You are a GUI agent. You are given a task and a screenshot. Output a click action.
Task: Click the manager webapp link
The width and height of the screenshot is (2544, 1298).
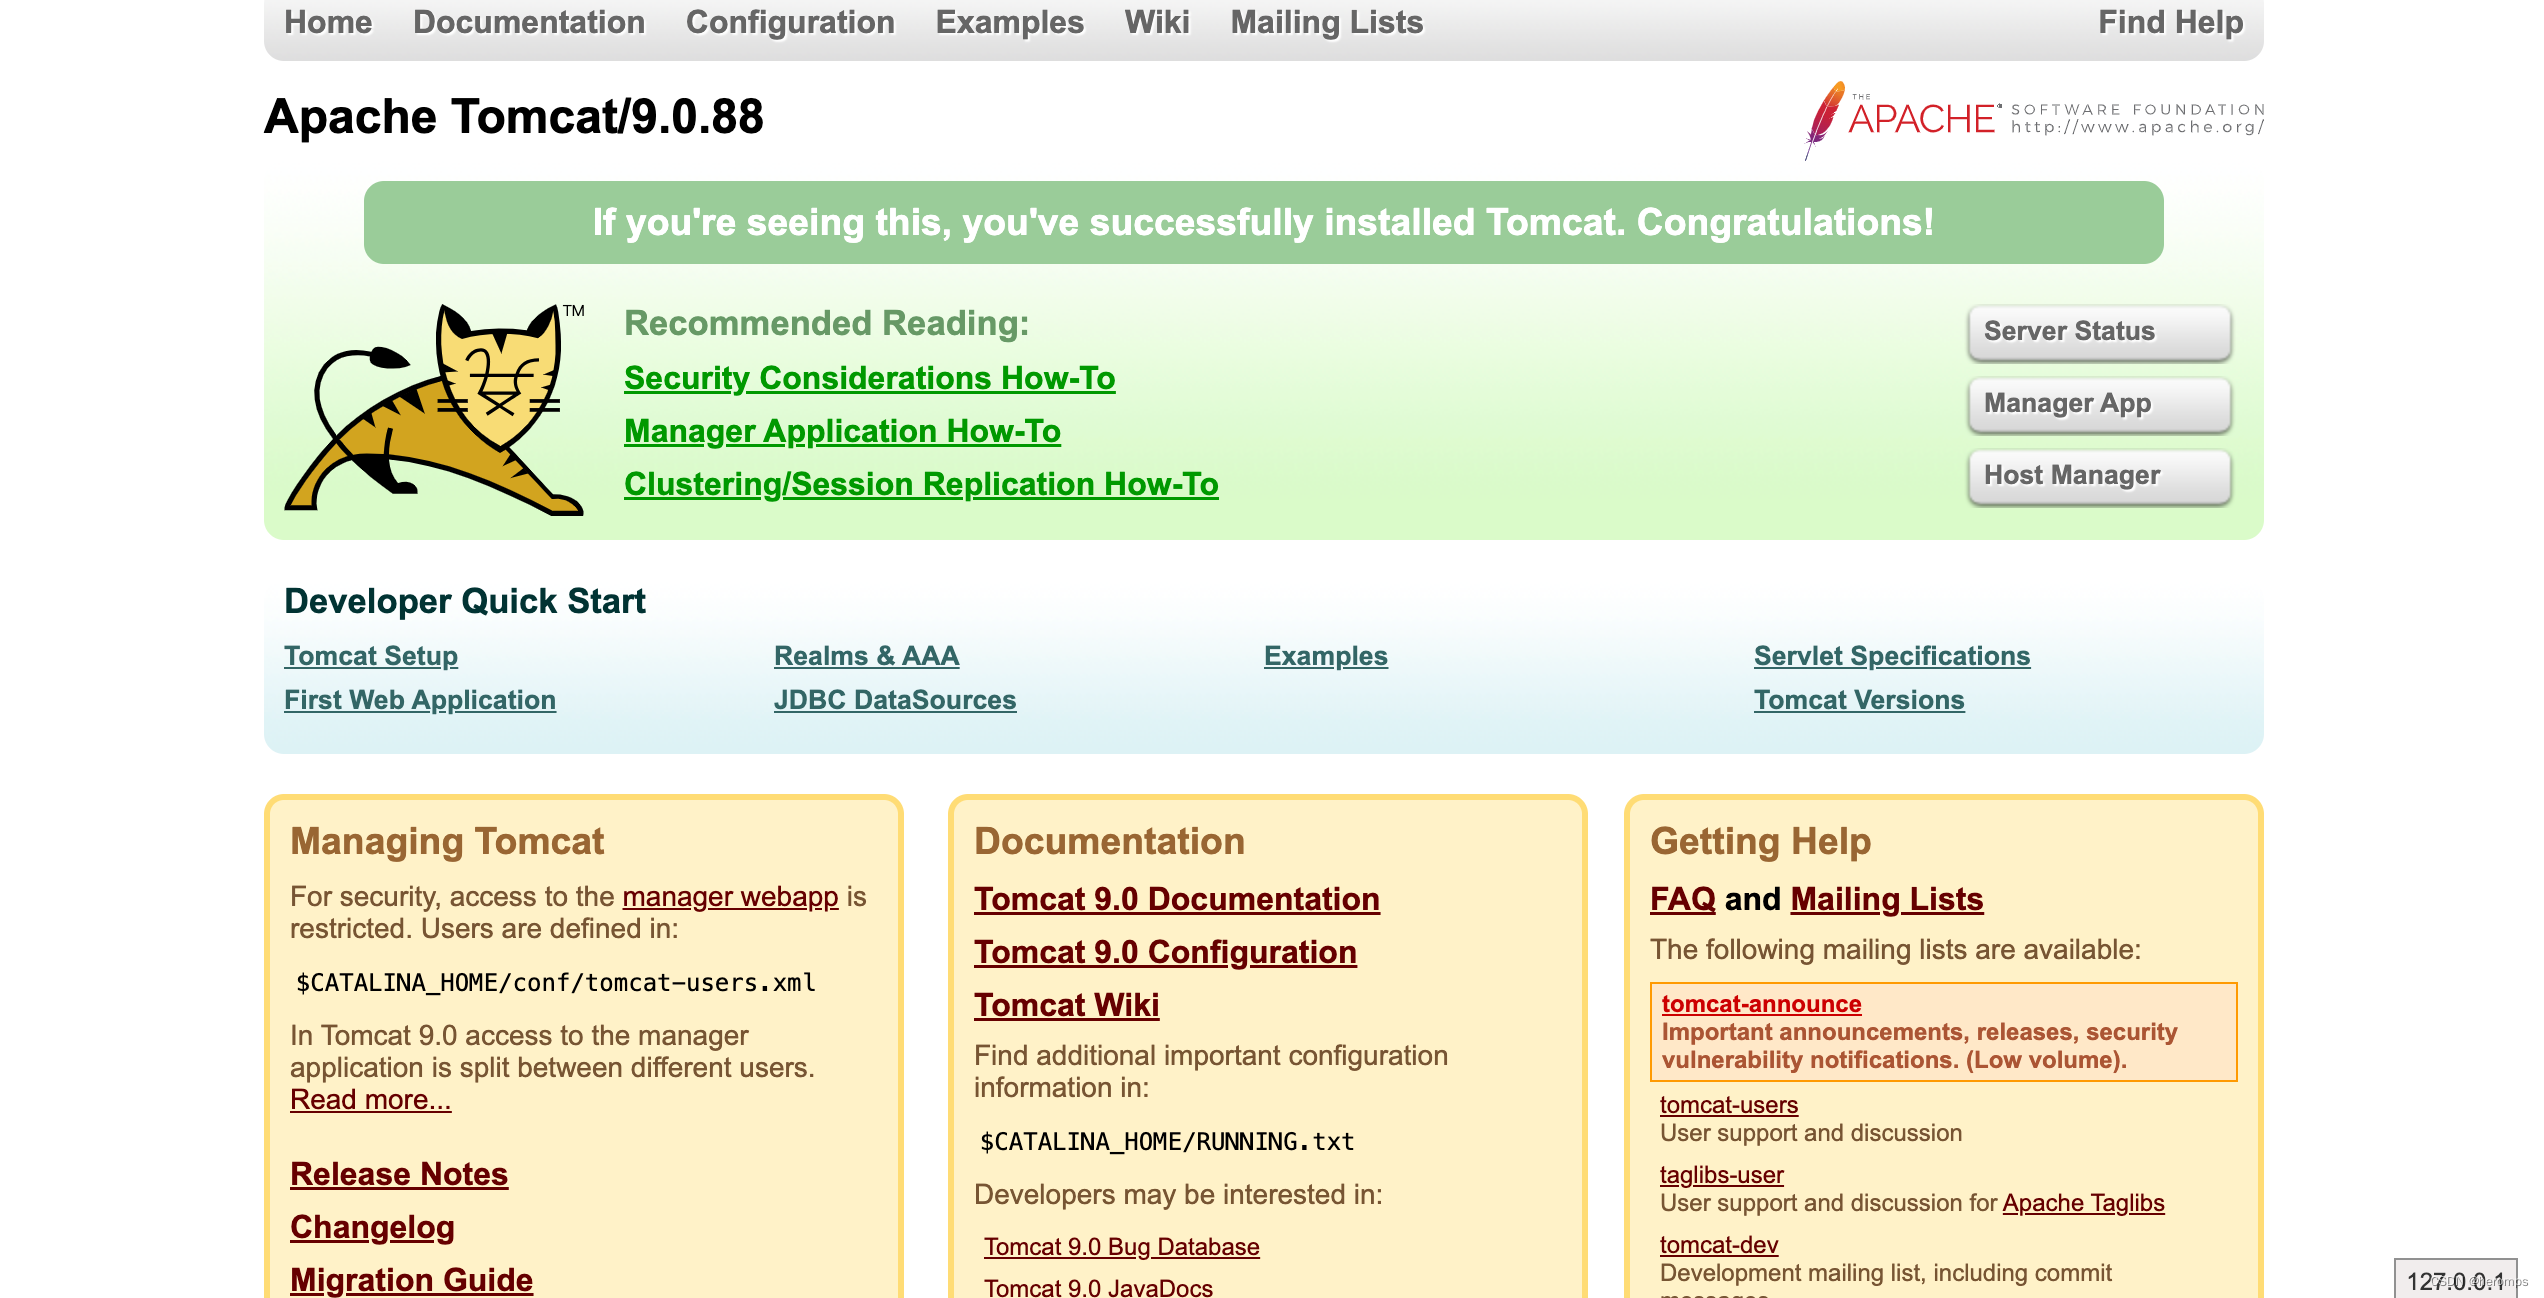730,896
